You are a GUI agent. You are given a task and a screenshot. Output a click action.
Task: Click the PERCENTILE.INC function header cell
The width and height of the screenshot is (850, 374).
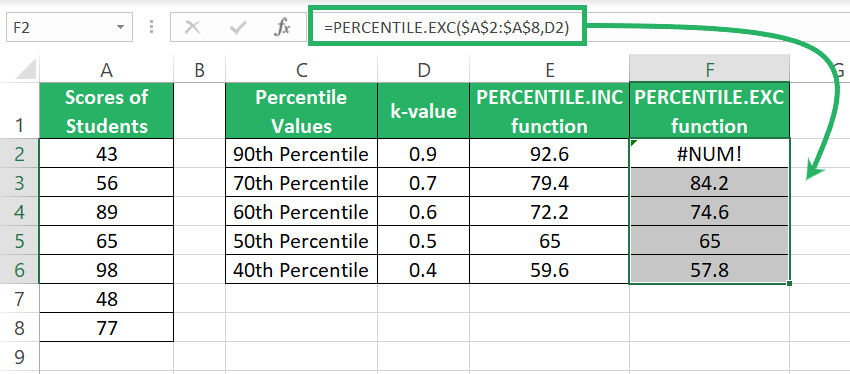pos(550,111)
